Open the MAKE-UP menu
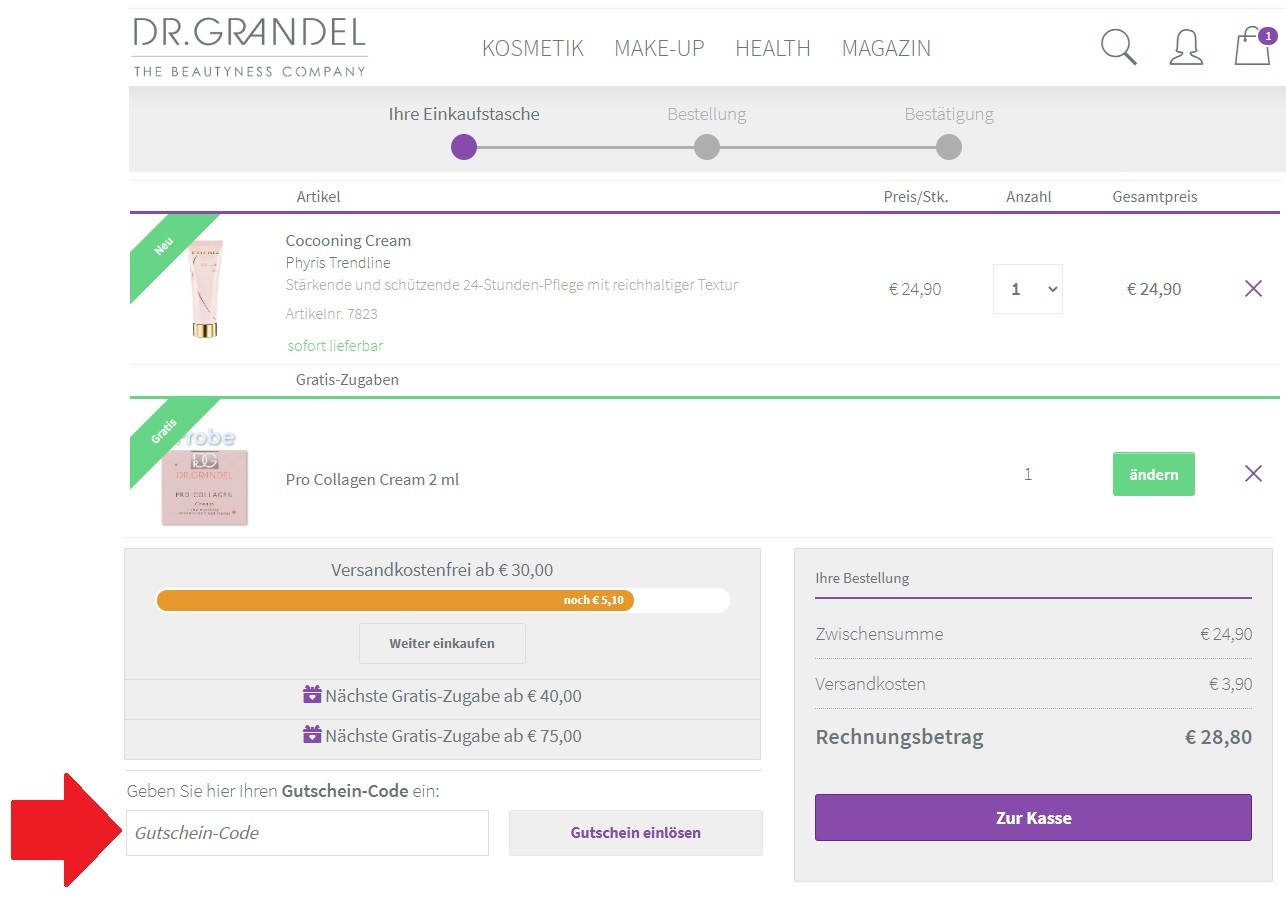Viewport: 1286px width, 898px height. (659, 48)
